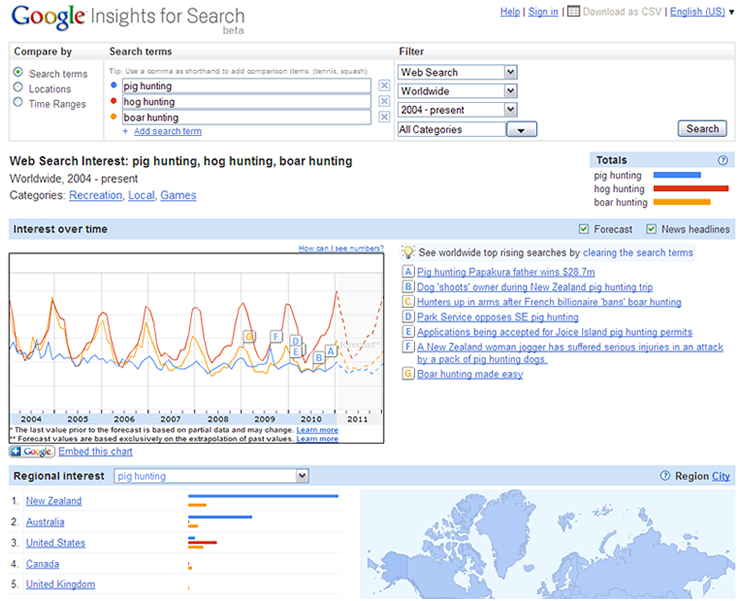Open Boar hunting made easy headline
Viewport: 741px width, 601px height.
click(x=470, y=374)
